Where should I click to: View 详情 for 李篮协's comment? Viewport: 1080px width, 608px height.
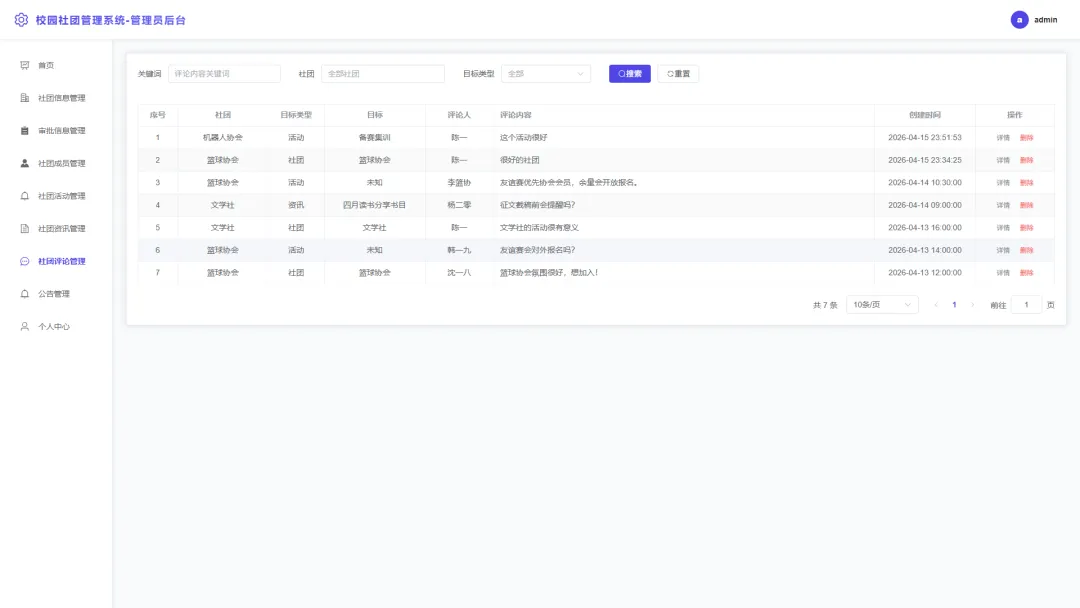1003,182
